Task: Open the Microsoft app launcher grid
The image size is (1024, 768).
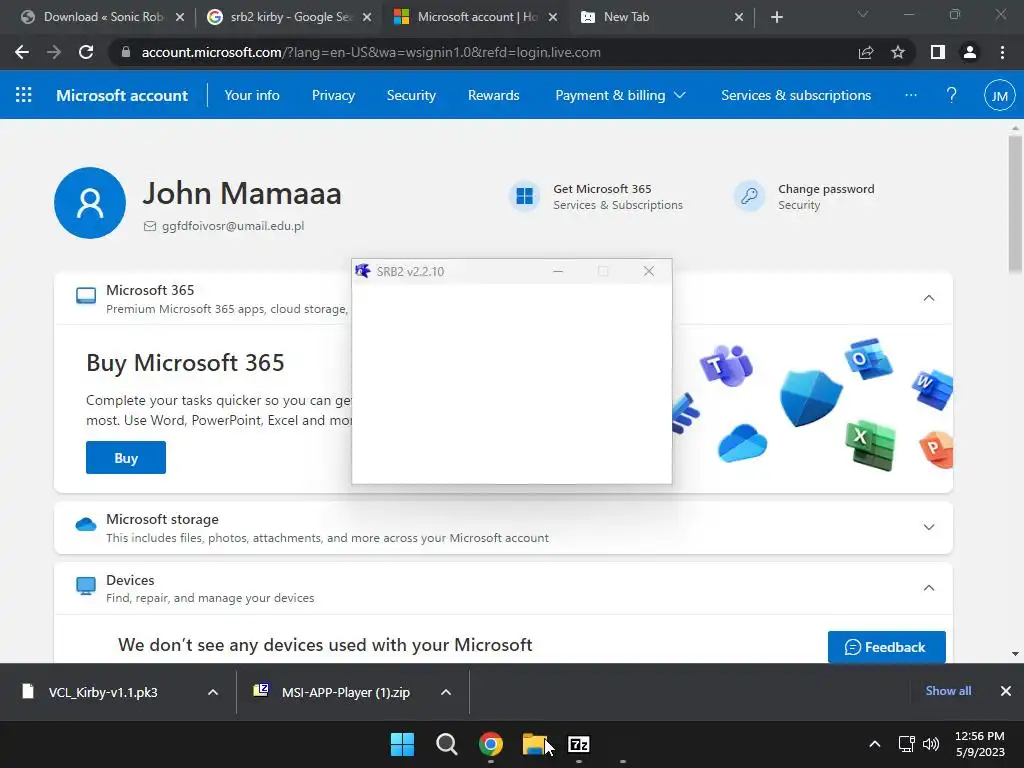Action: pos(24,95)
